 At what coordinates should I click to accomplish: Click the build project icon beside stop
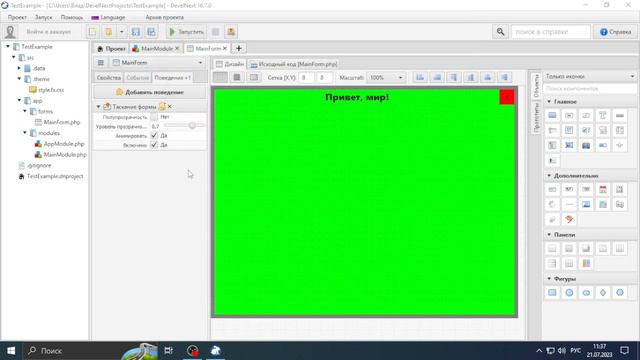pyautogui.click(x=231, y=32)
